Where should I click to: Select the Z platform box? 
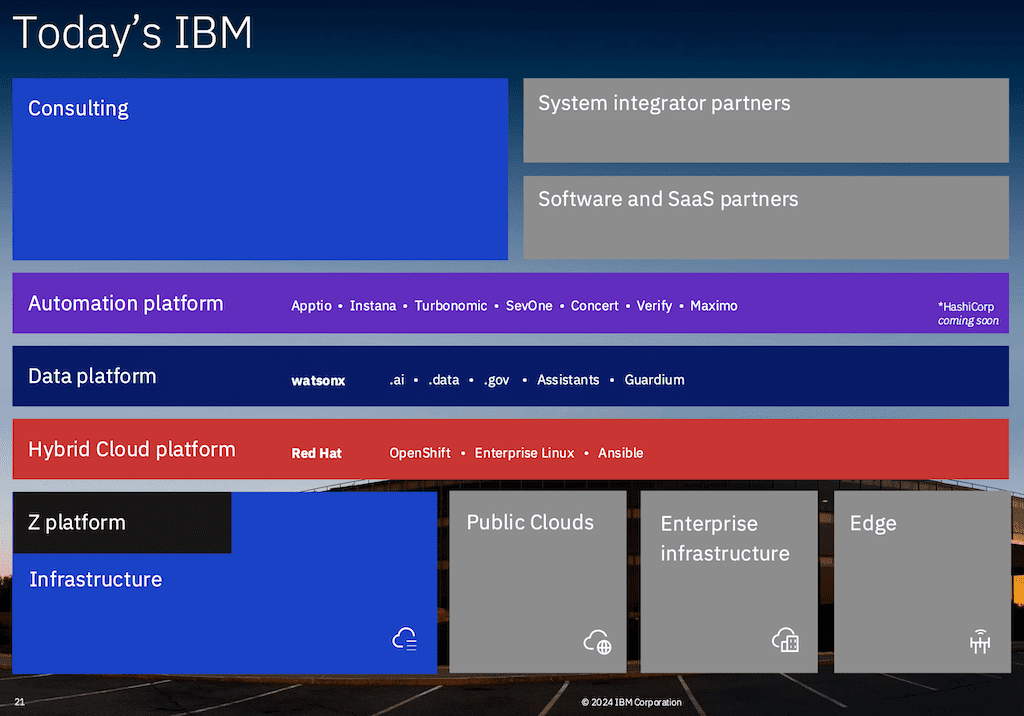tap(122, 522)
